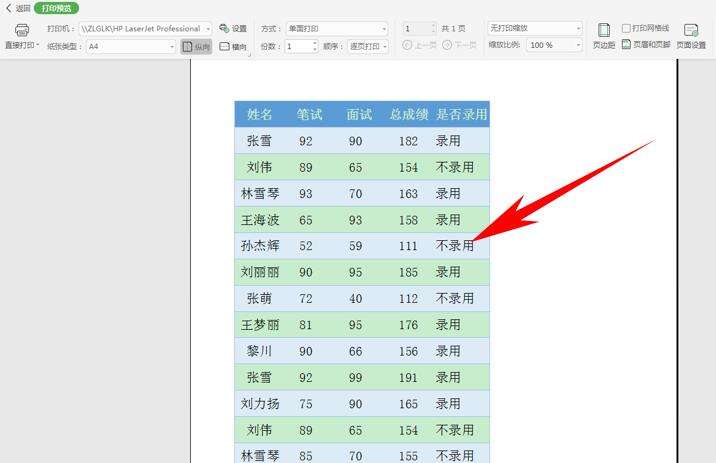Click the 份数 copies number field
Viewport: 716px width, 463px height.
coord(298,47)
